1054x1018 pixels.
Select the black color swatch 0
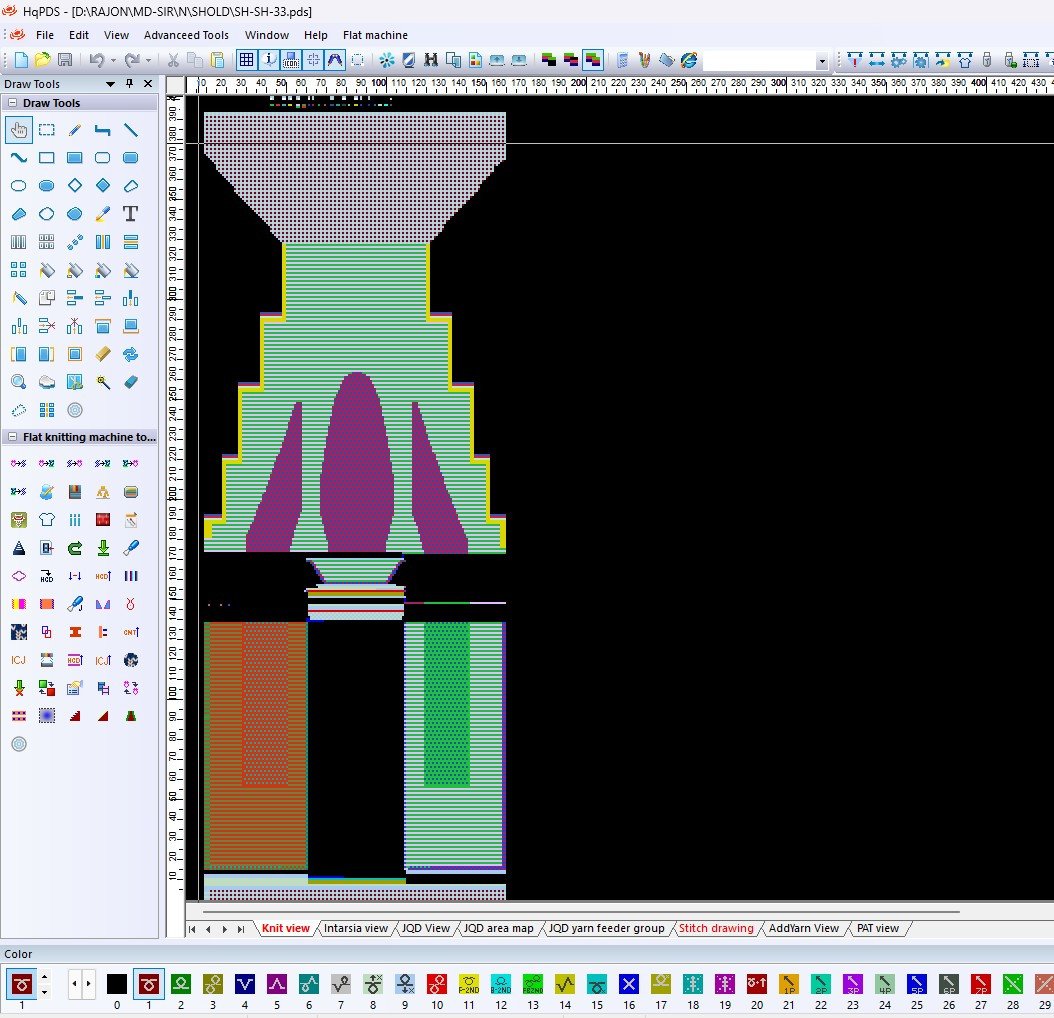coord(117,984)
